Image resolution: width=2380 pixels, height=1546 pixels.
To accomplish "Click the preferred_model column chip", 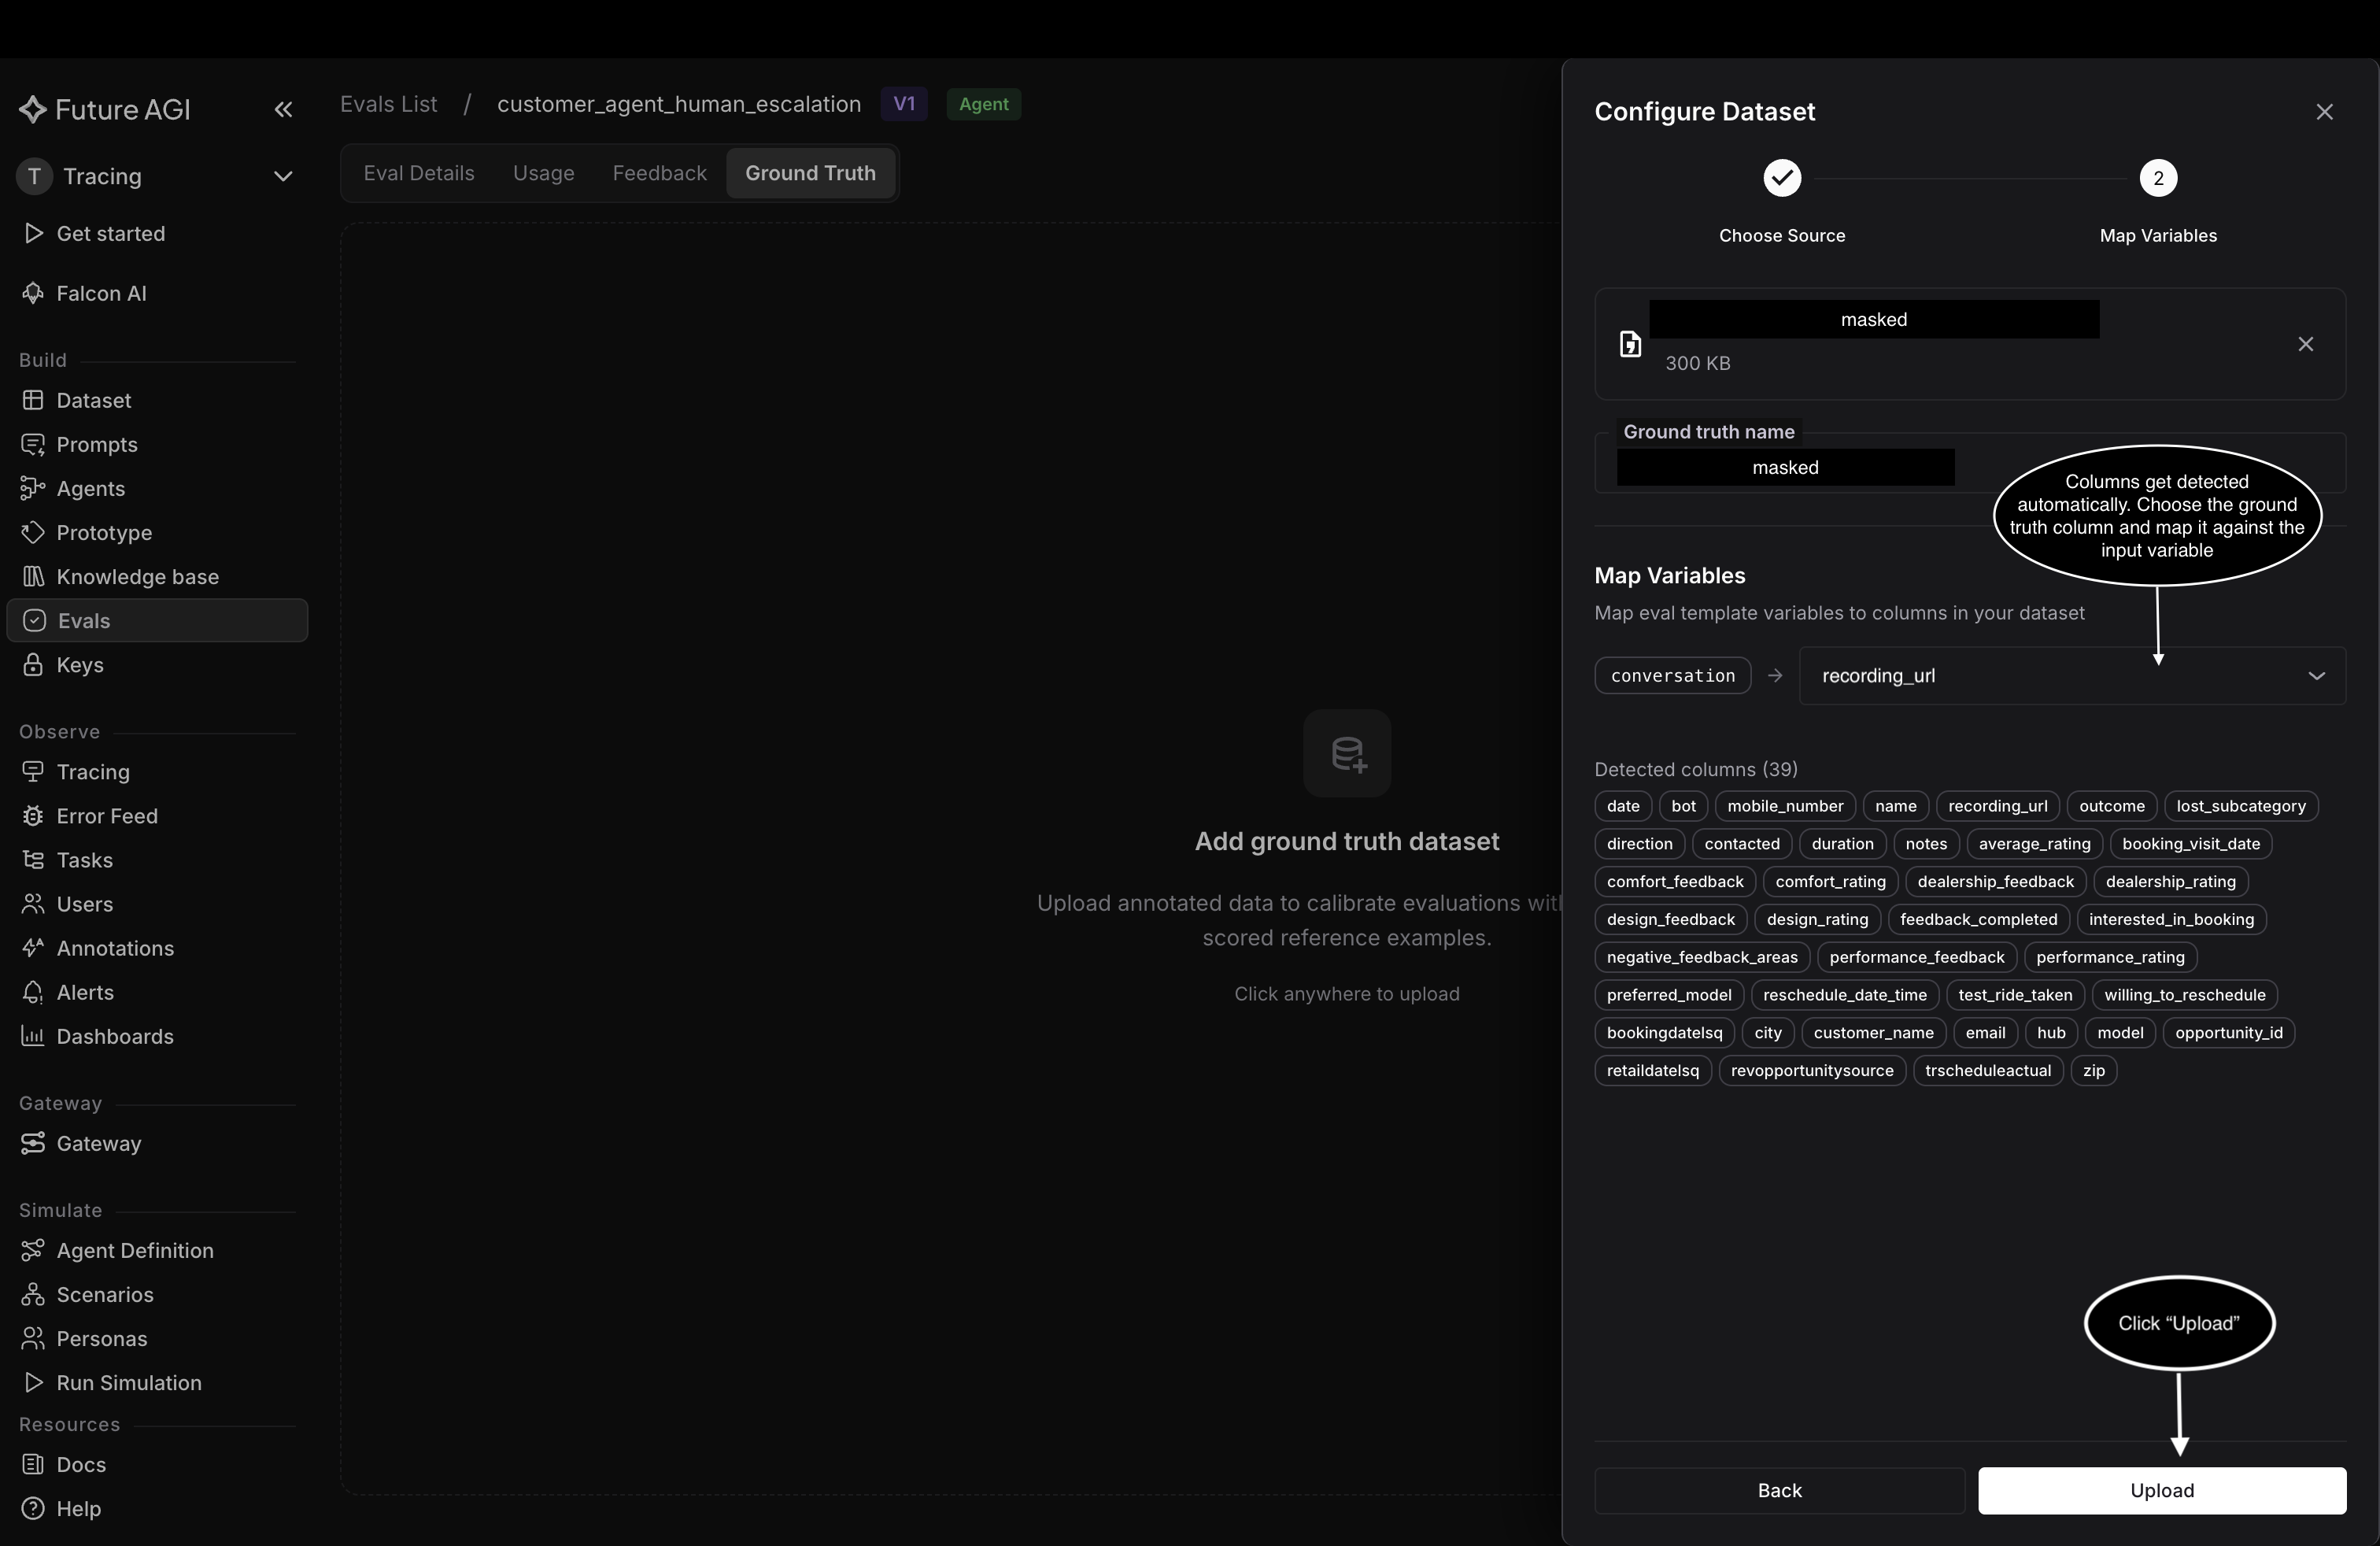I will pyautogui.click(x=1669, y=995).
